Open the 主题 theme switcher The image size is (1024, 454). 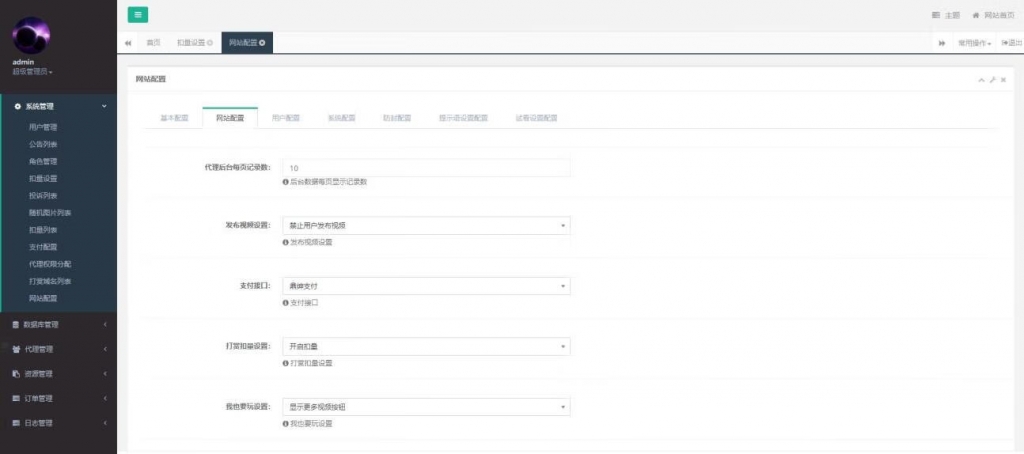pos(945,15)
